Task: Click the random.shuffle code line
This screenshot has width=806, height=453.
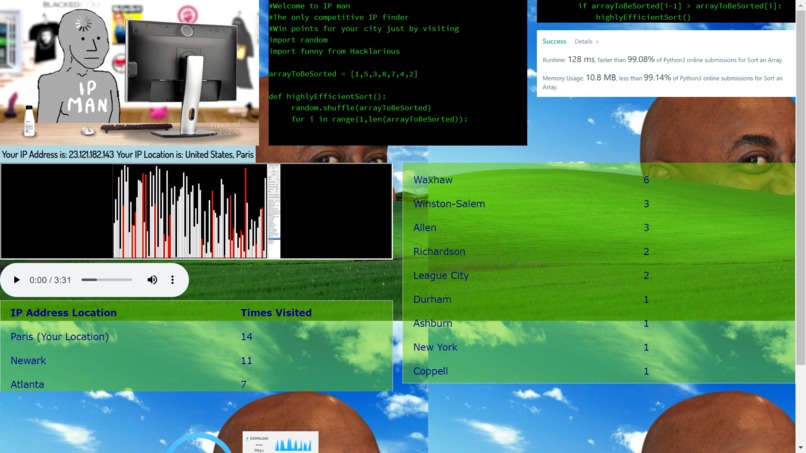Action: tap(361, 108)
